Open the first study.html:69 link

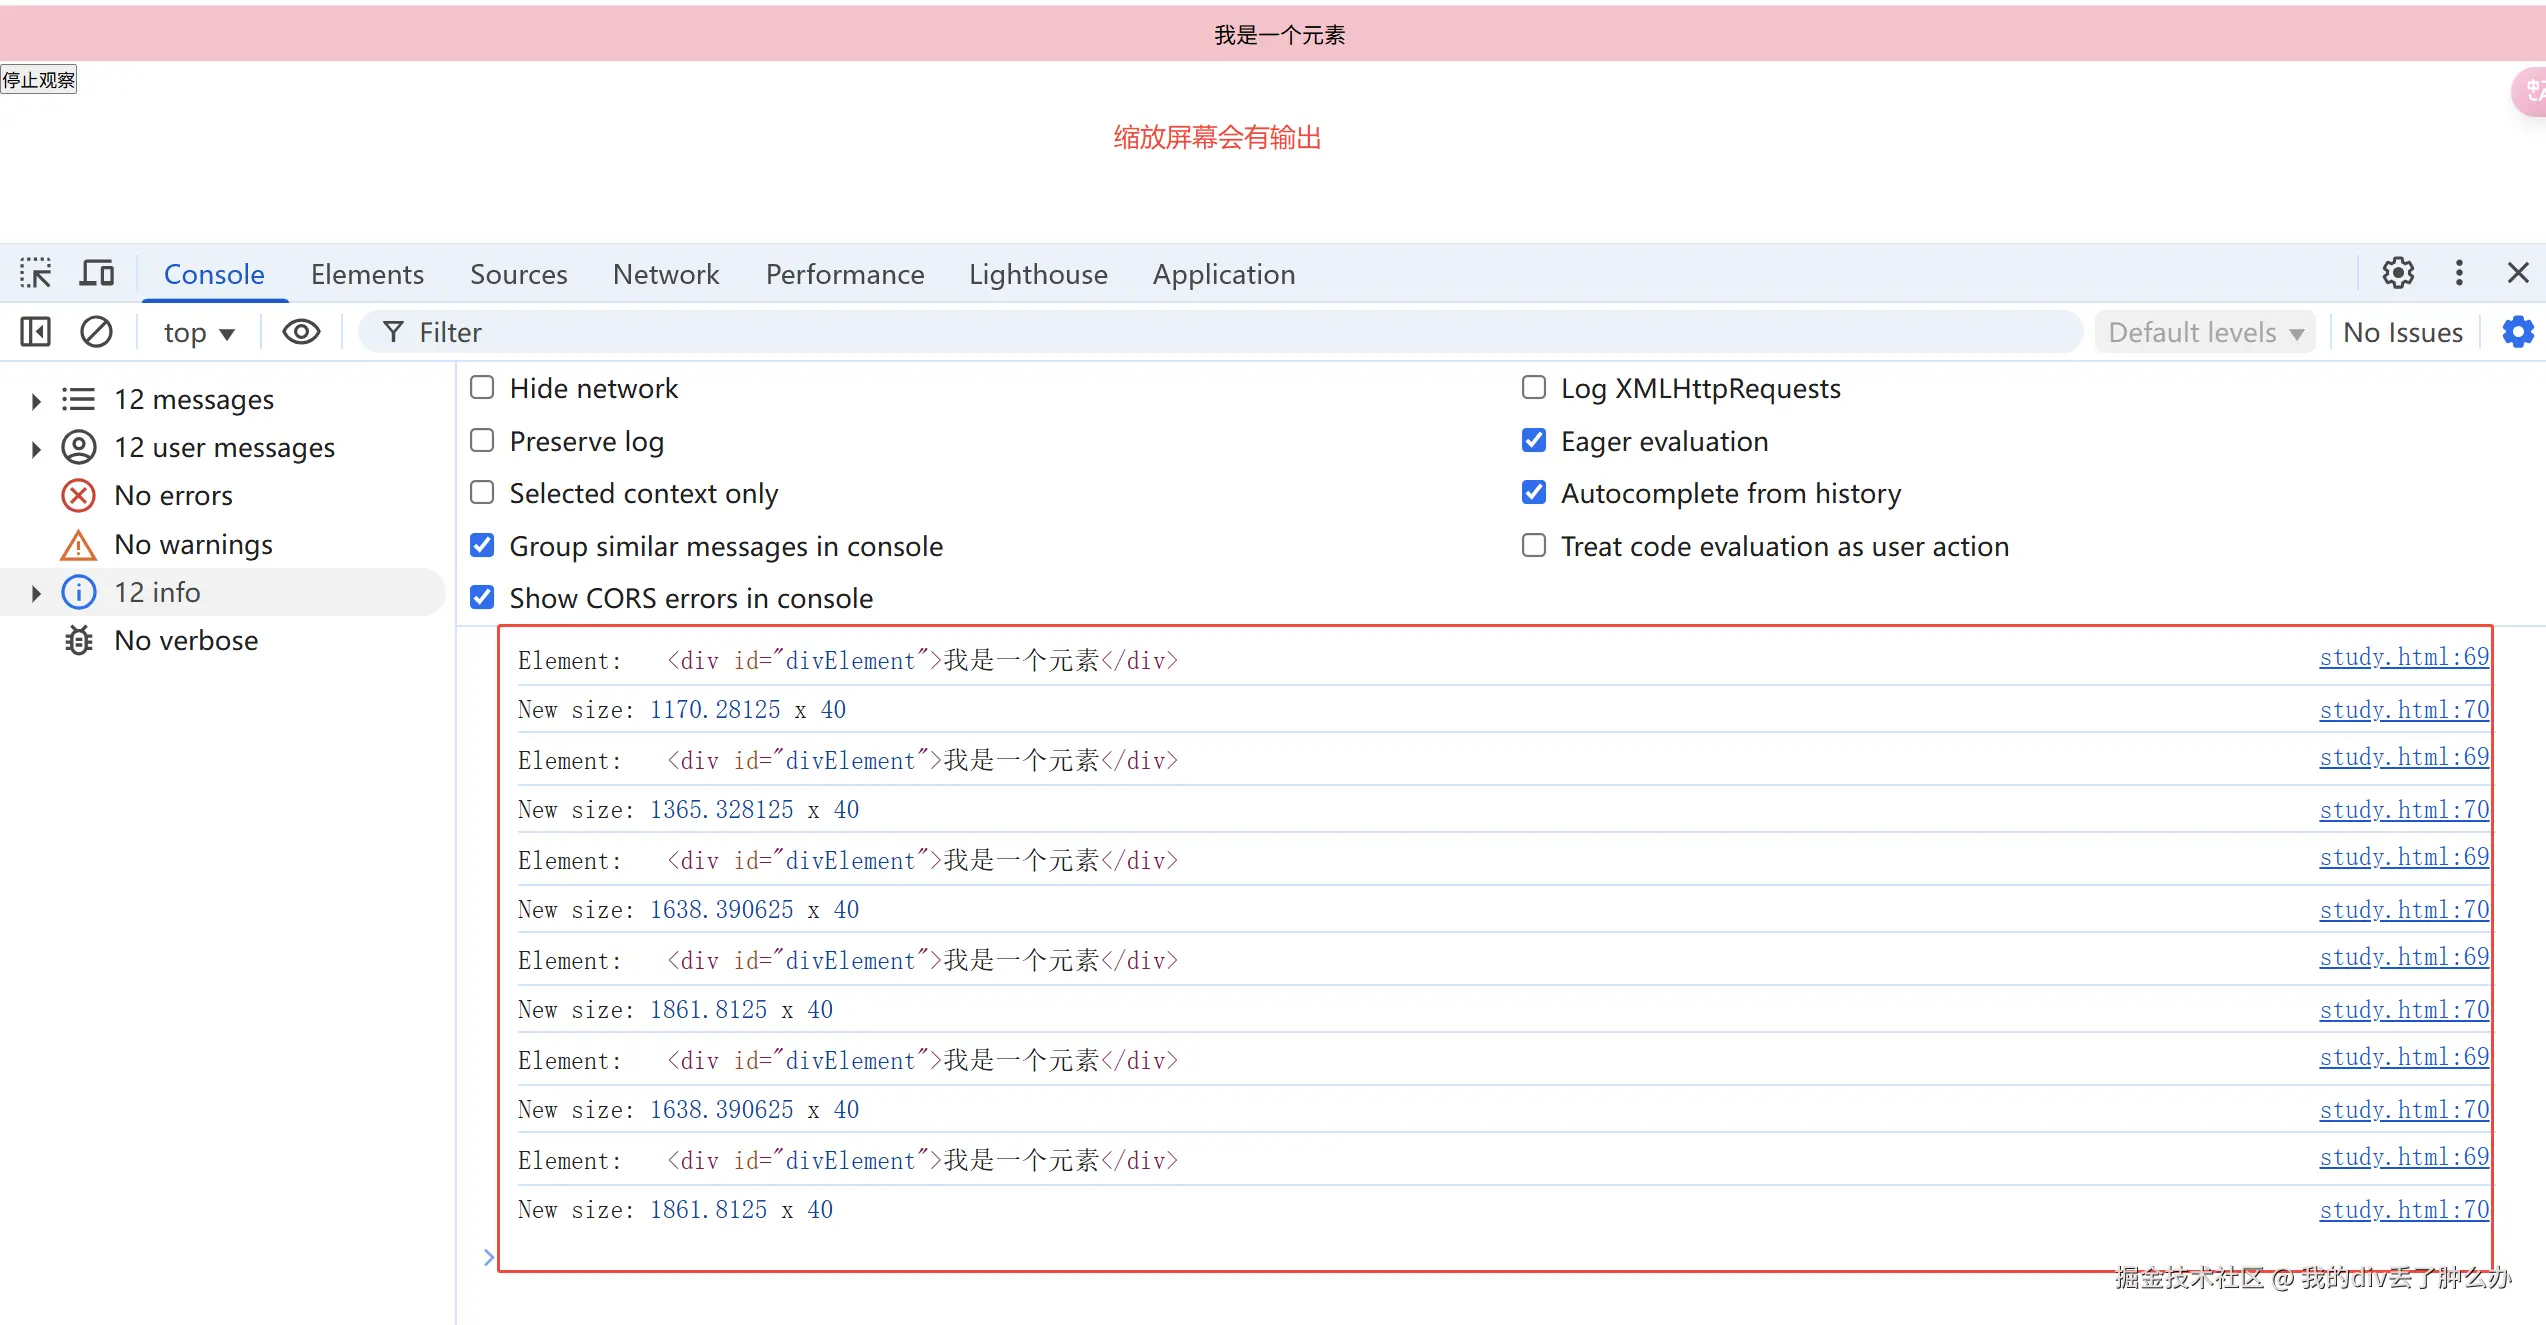pyautogui.click(x=2404, y=657)
